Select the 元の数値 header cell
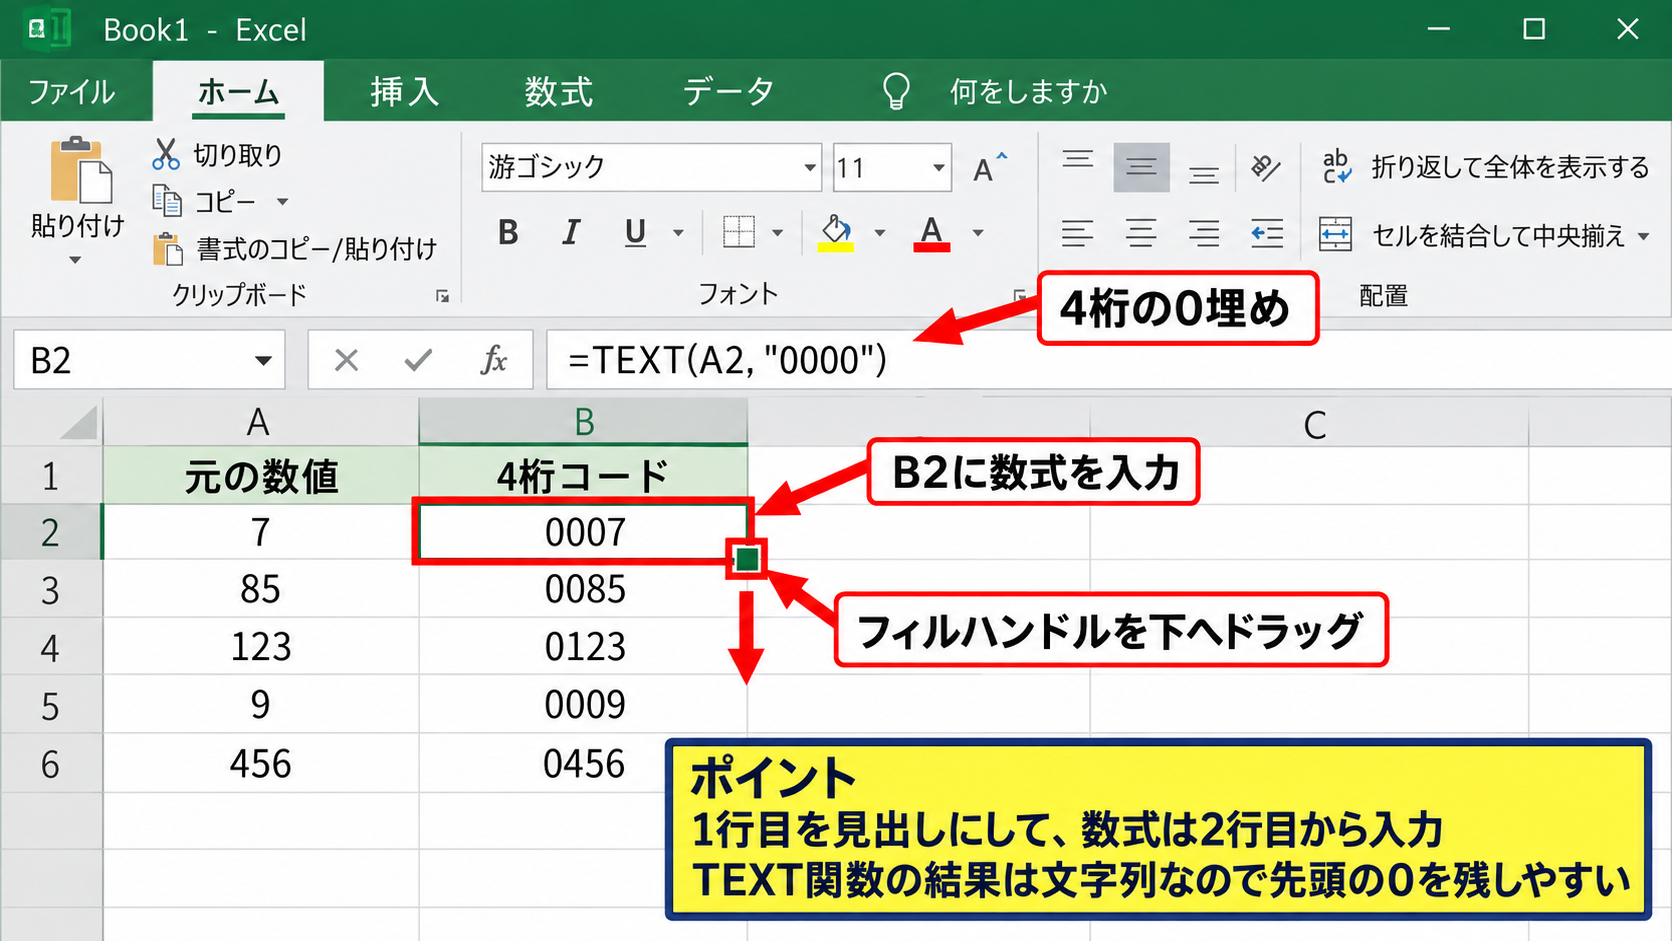 click(x=260, y=476)
